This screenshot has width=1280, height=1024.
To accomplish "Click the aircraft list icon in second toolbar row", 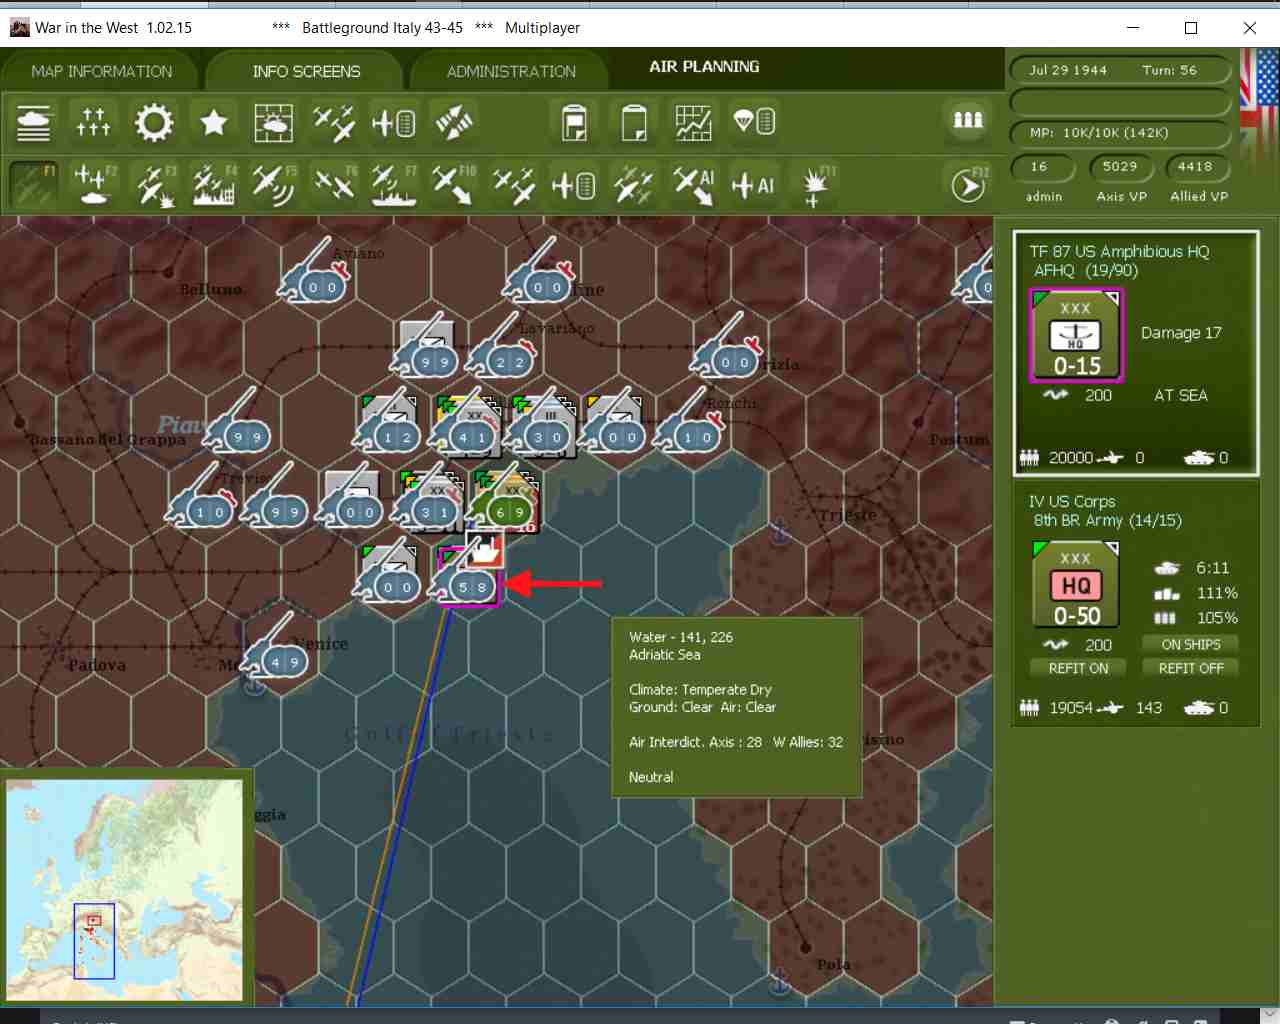I will tap(573, 185).
